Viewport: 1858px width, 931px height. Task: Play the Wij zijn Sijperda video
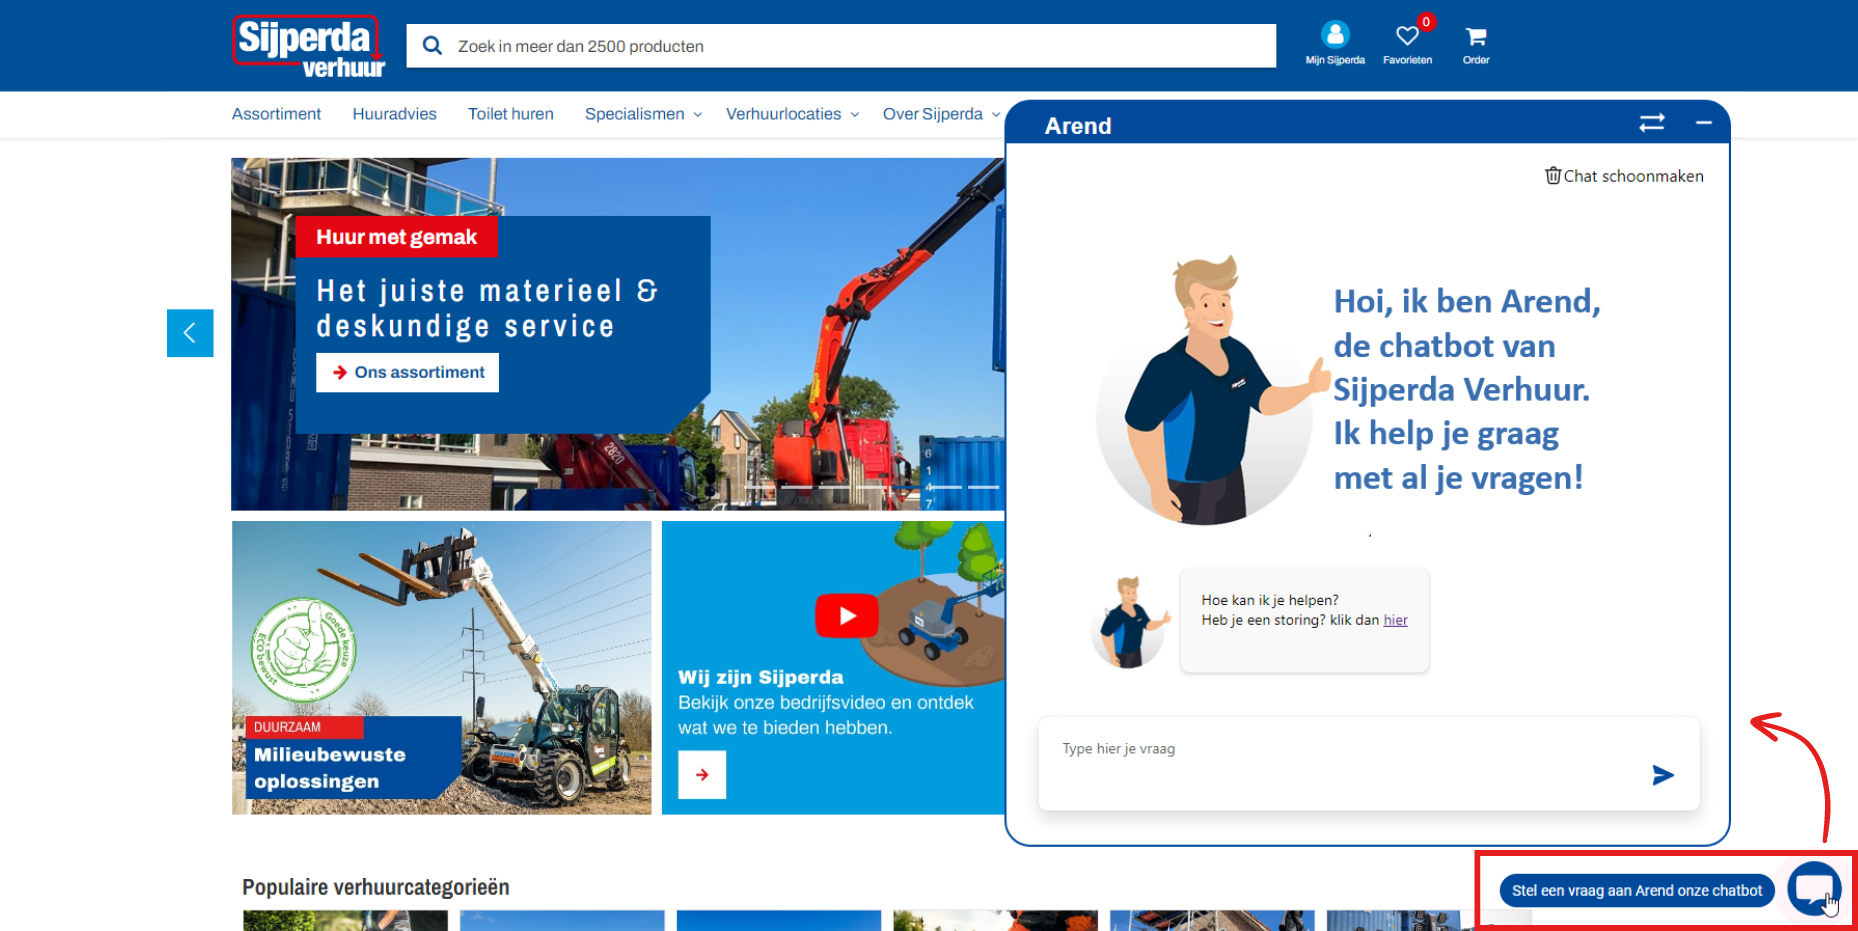click(847, 616)
